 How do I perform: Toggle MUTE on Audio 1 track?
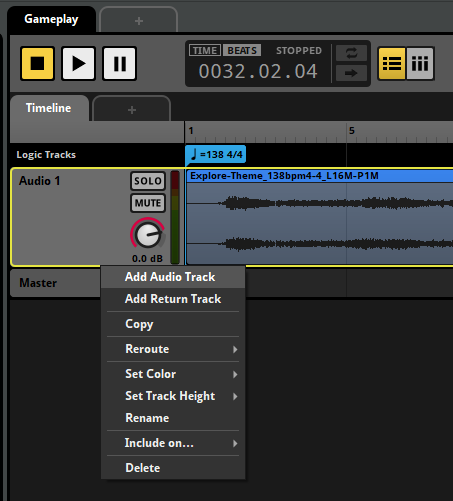148,203
